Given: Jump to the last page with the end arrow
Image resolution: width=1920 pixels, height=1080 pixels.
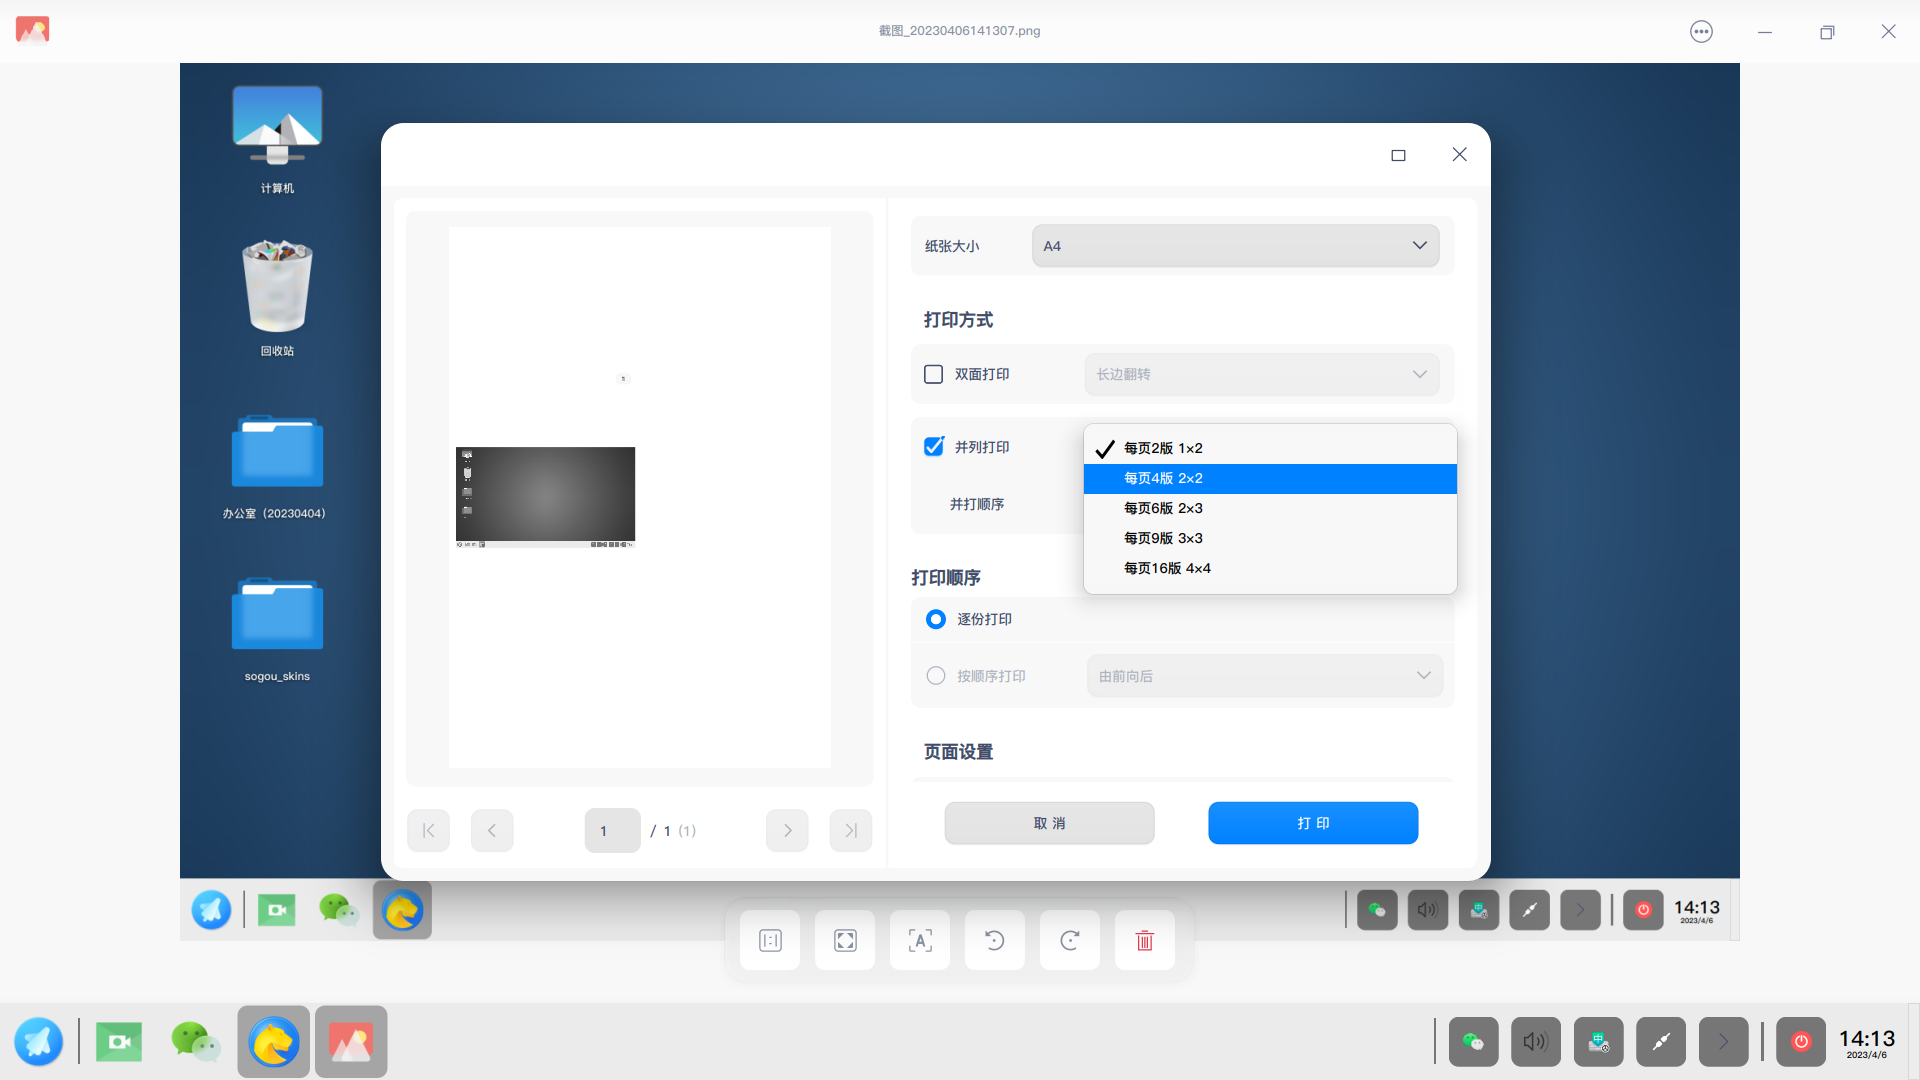Looking at the screenshot, I should tap(850, 830).
